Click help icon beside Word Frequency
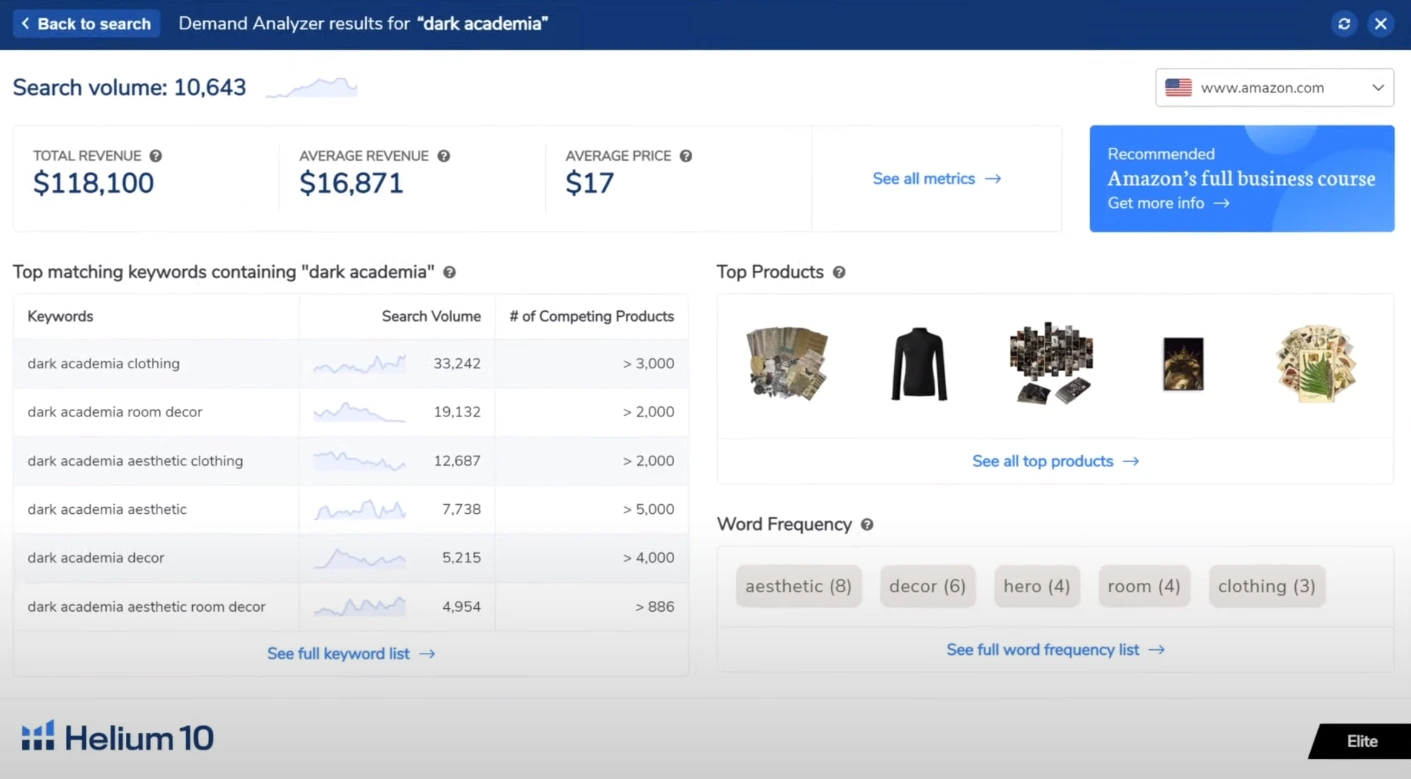 pyautogui.click(x=867, y=525)
